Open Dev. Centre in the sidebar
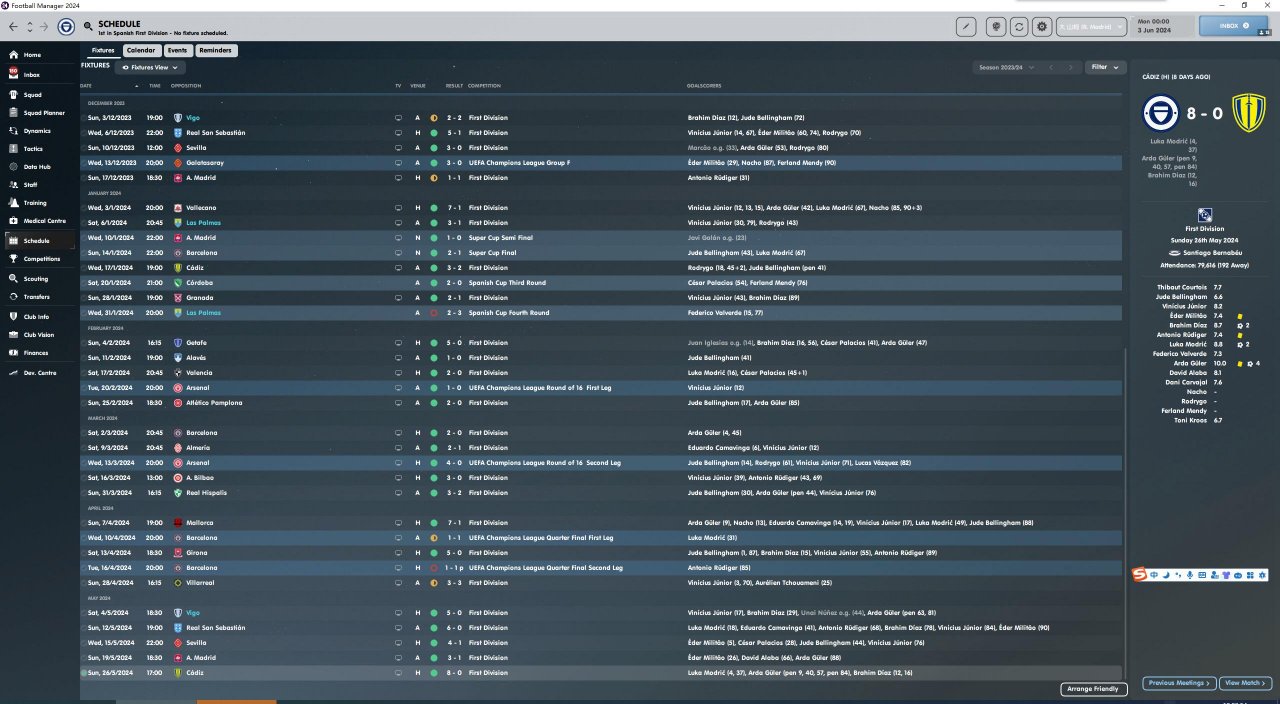This screenshot has width=1280, height=704. coord(40,373)
